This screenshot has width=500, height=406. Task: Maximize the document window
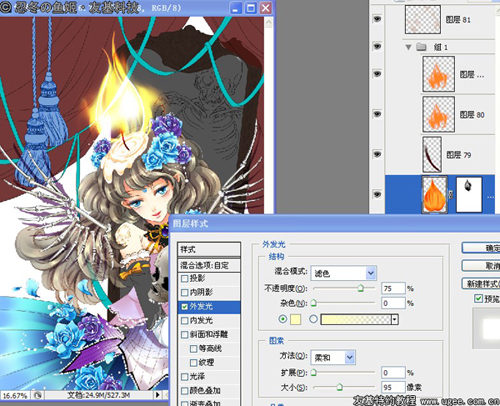coord(250,8)
